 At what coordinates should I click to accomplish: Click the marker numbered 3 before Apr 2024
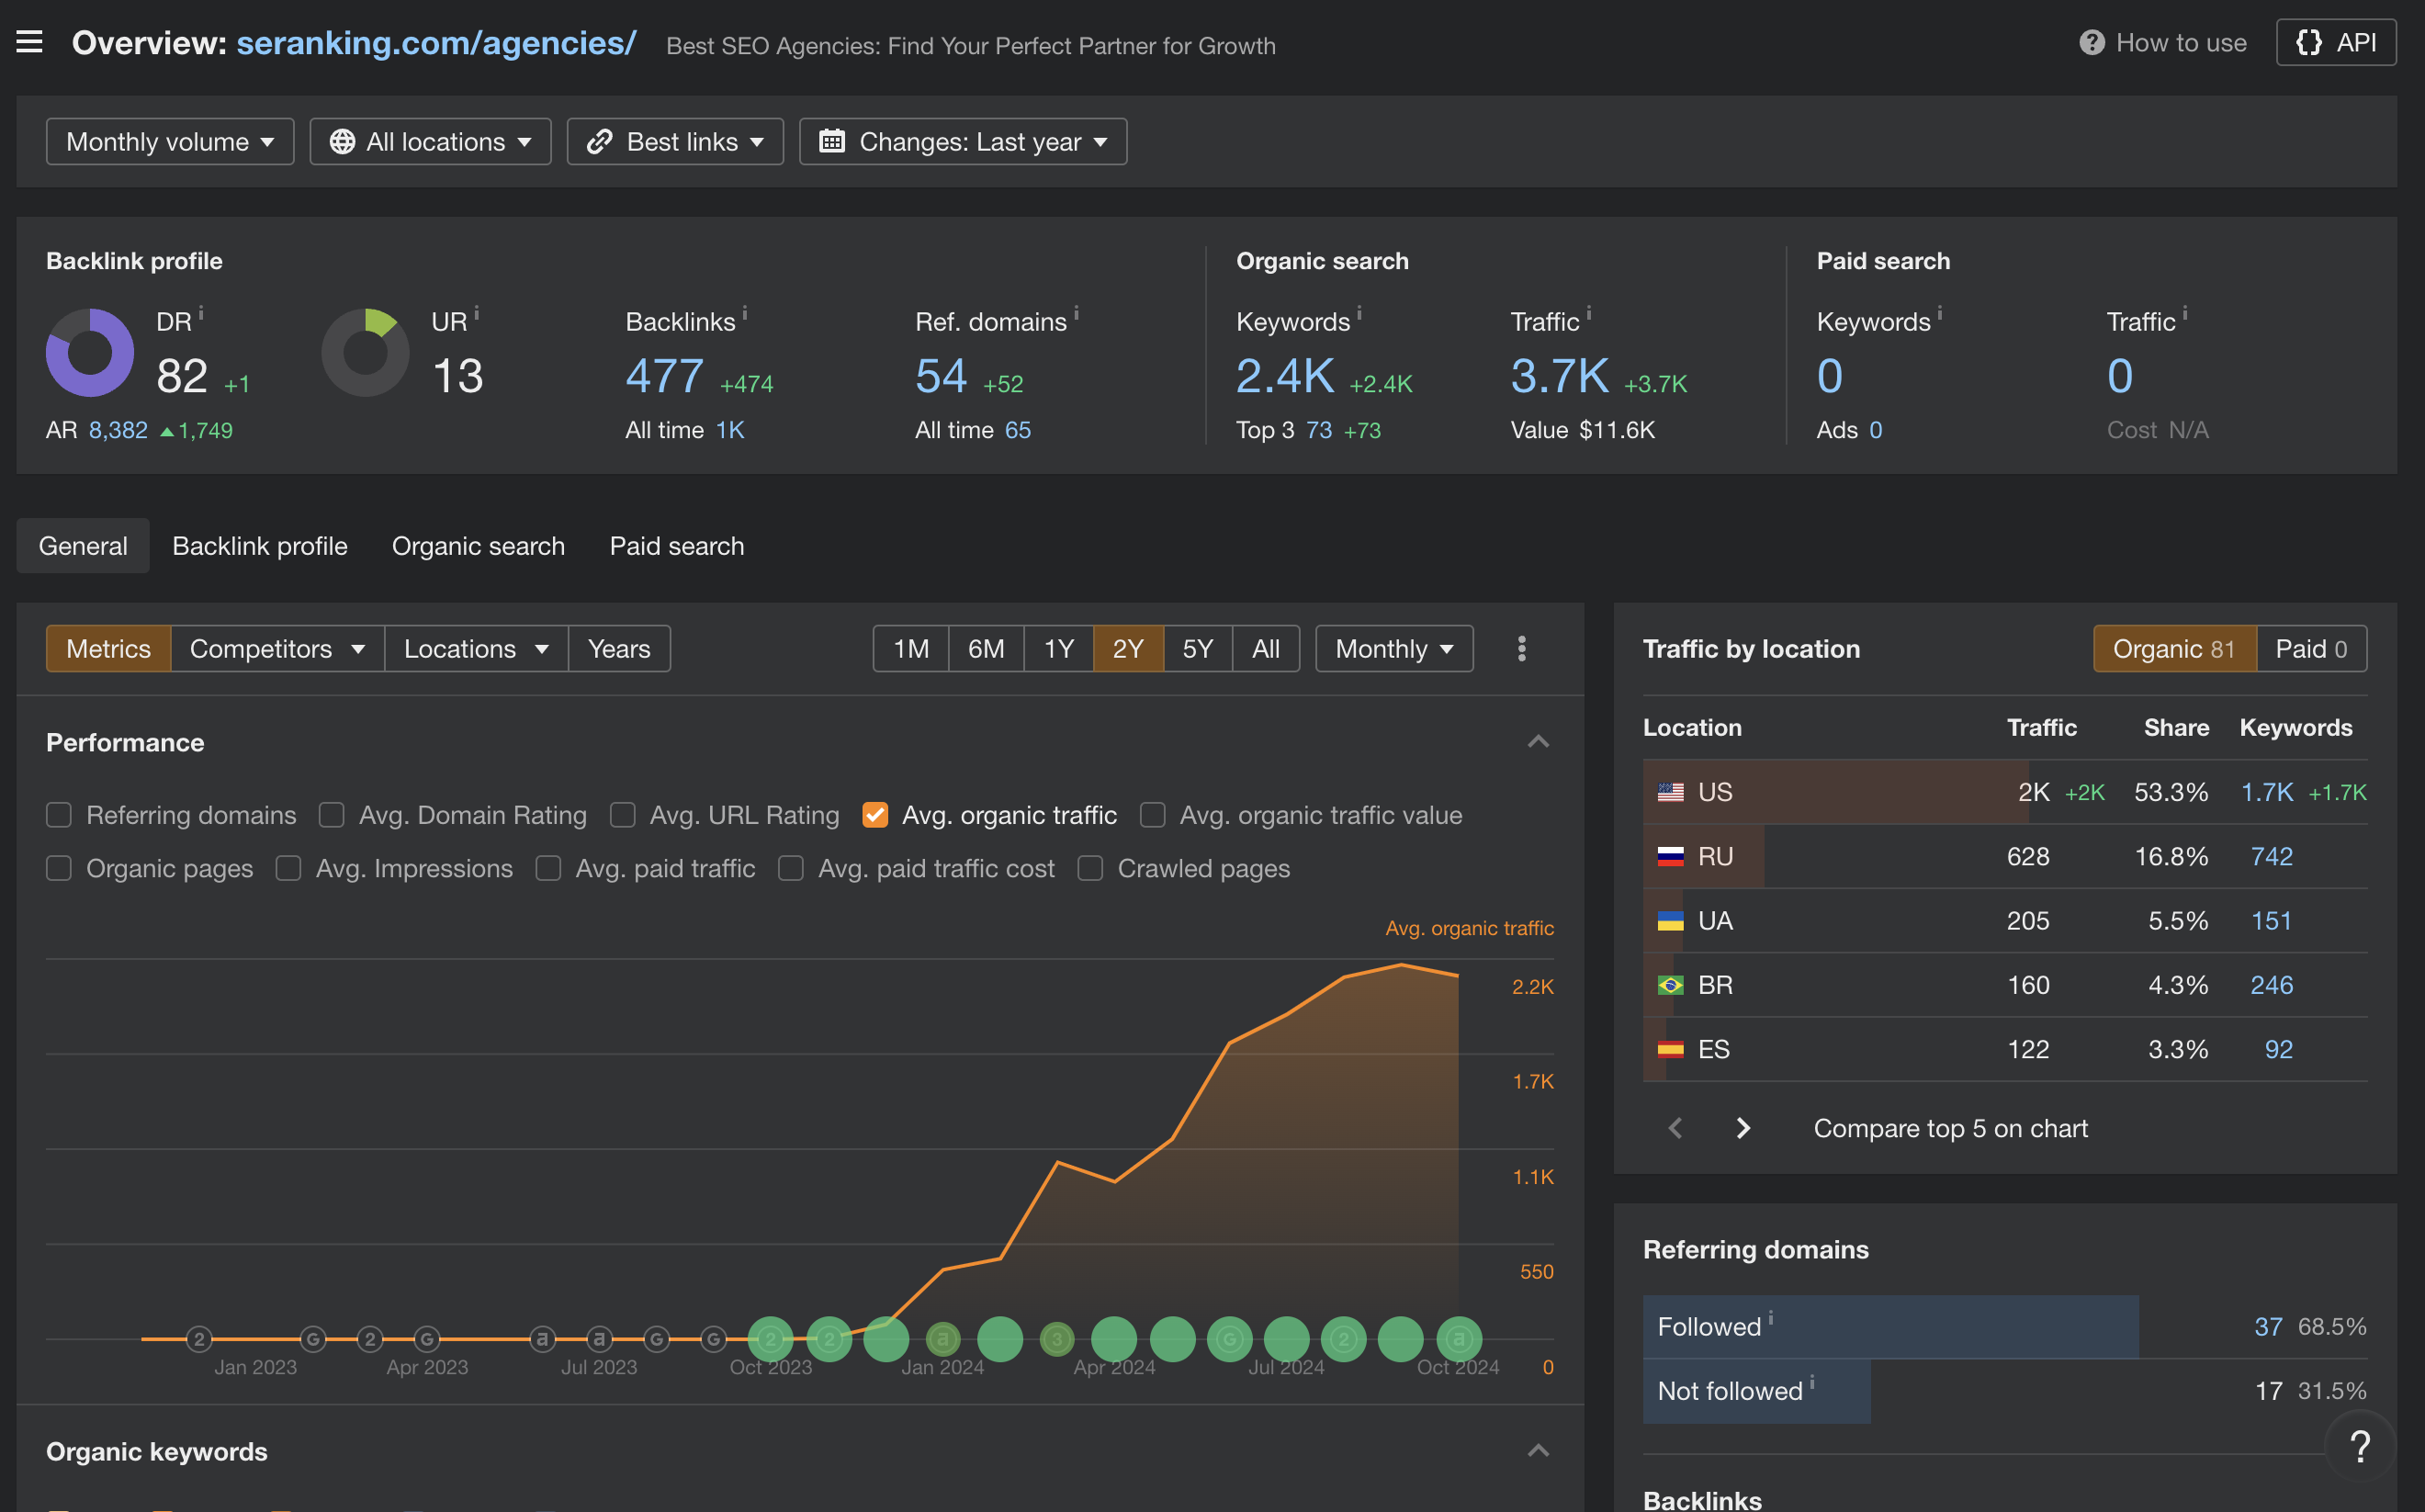coord(1057,1339)
